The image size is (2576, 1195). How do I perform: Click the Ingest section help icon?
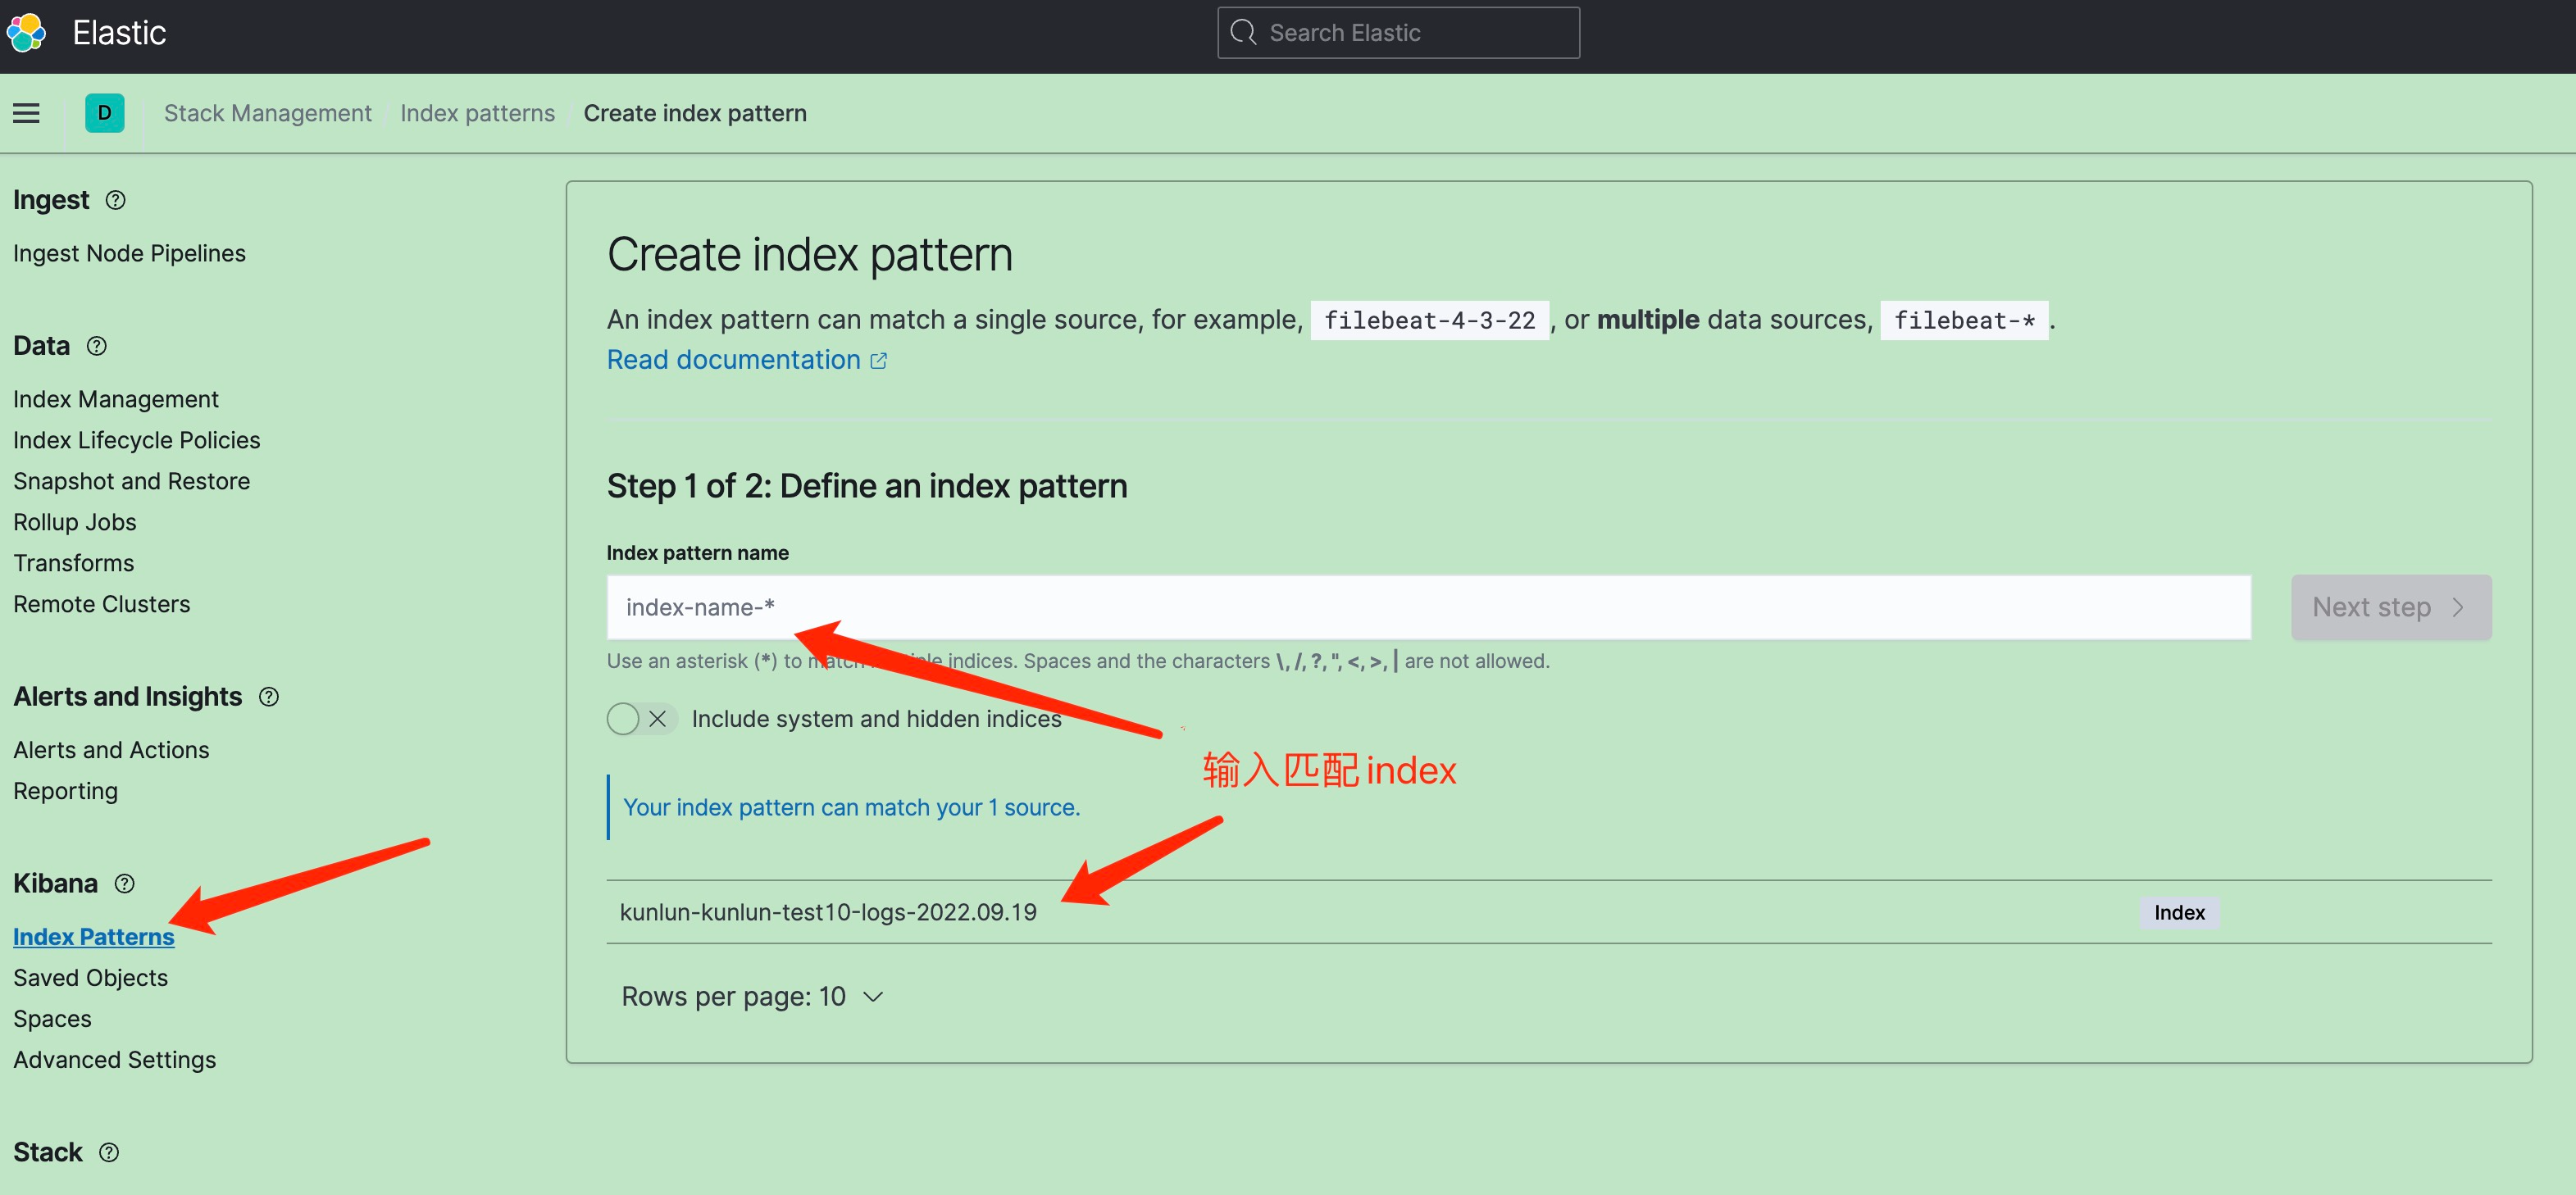[116, 200]
